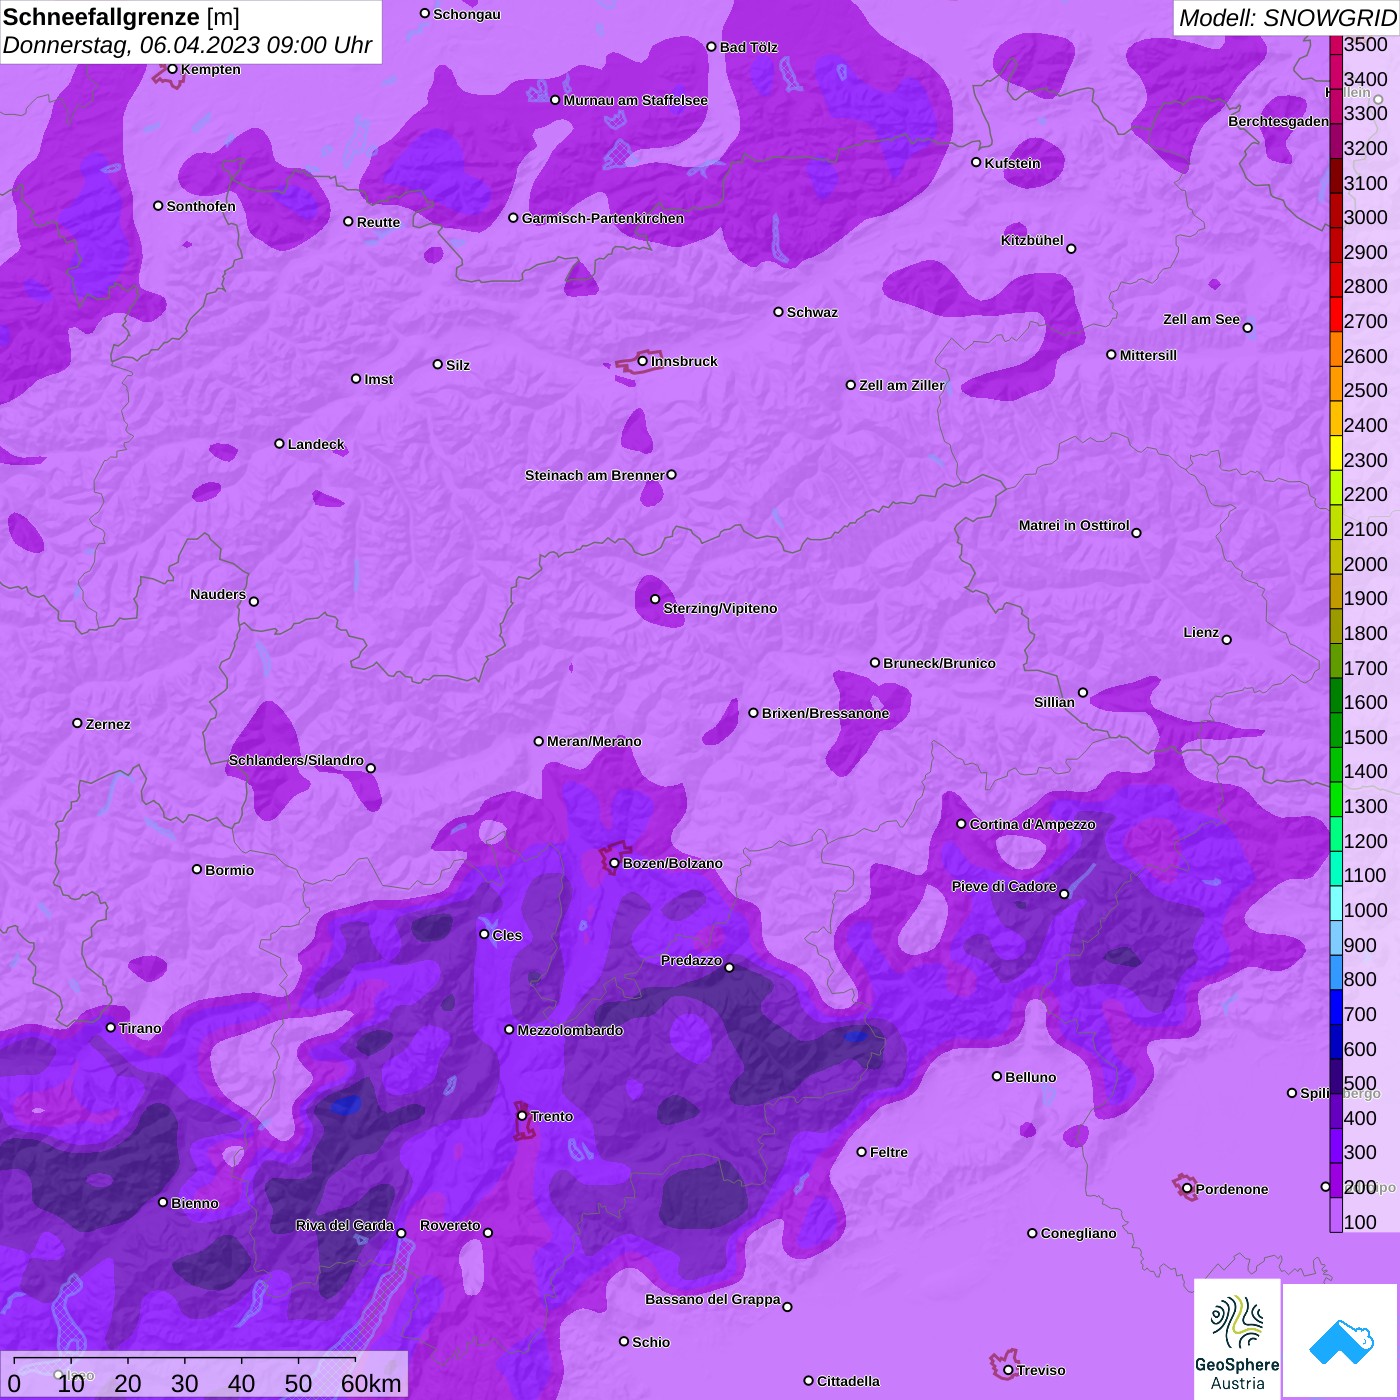Click the Trento city marker
The height and width of the screenshot is (1400, 1400).
[x=522, y=1116]
